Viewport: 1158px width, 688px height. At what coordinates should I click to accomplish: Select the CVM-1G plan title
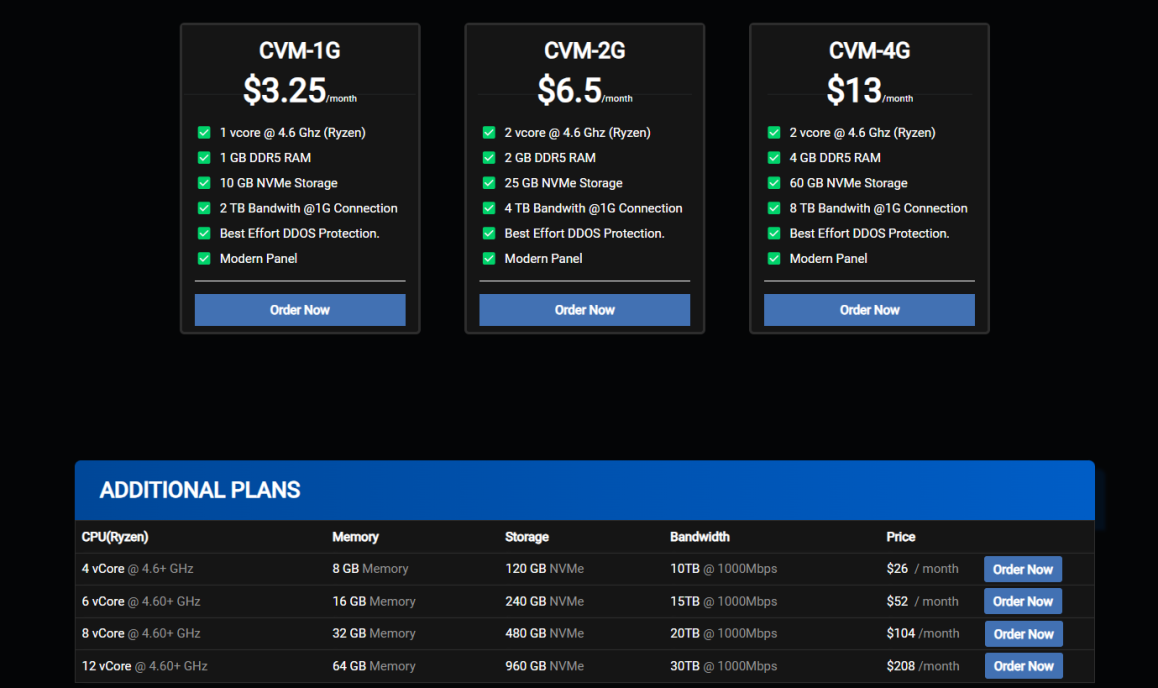coord(300,50)
